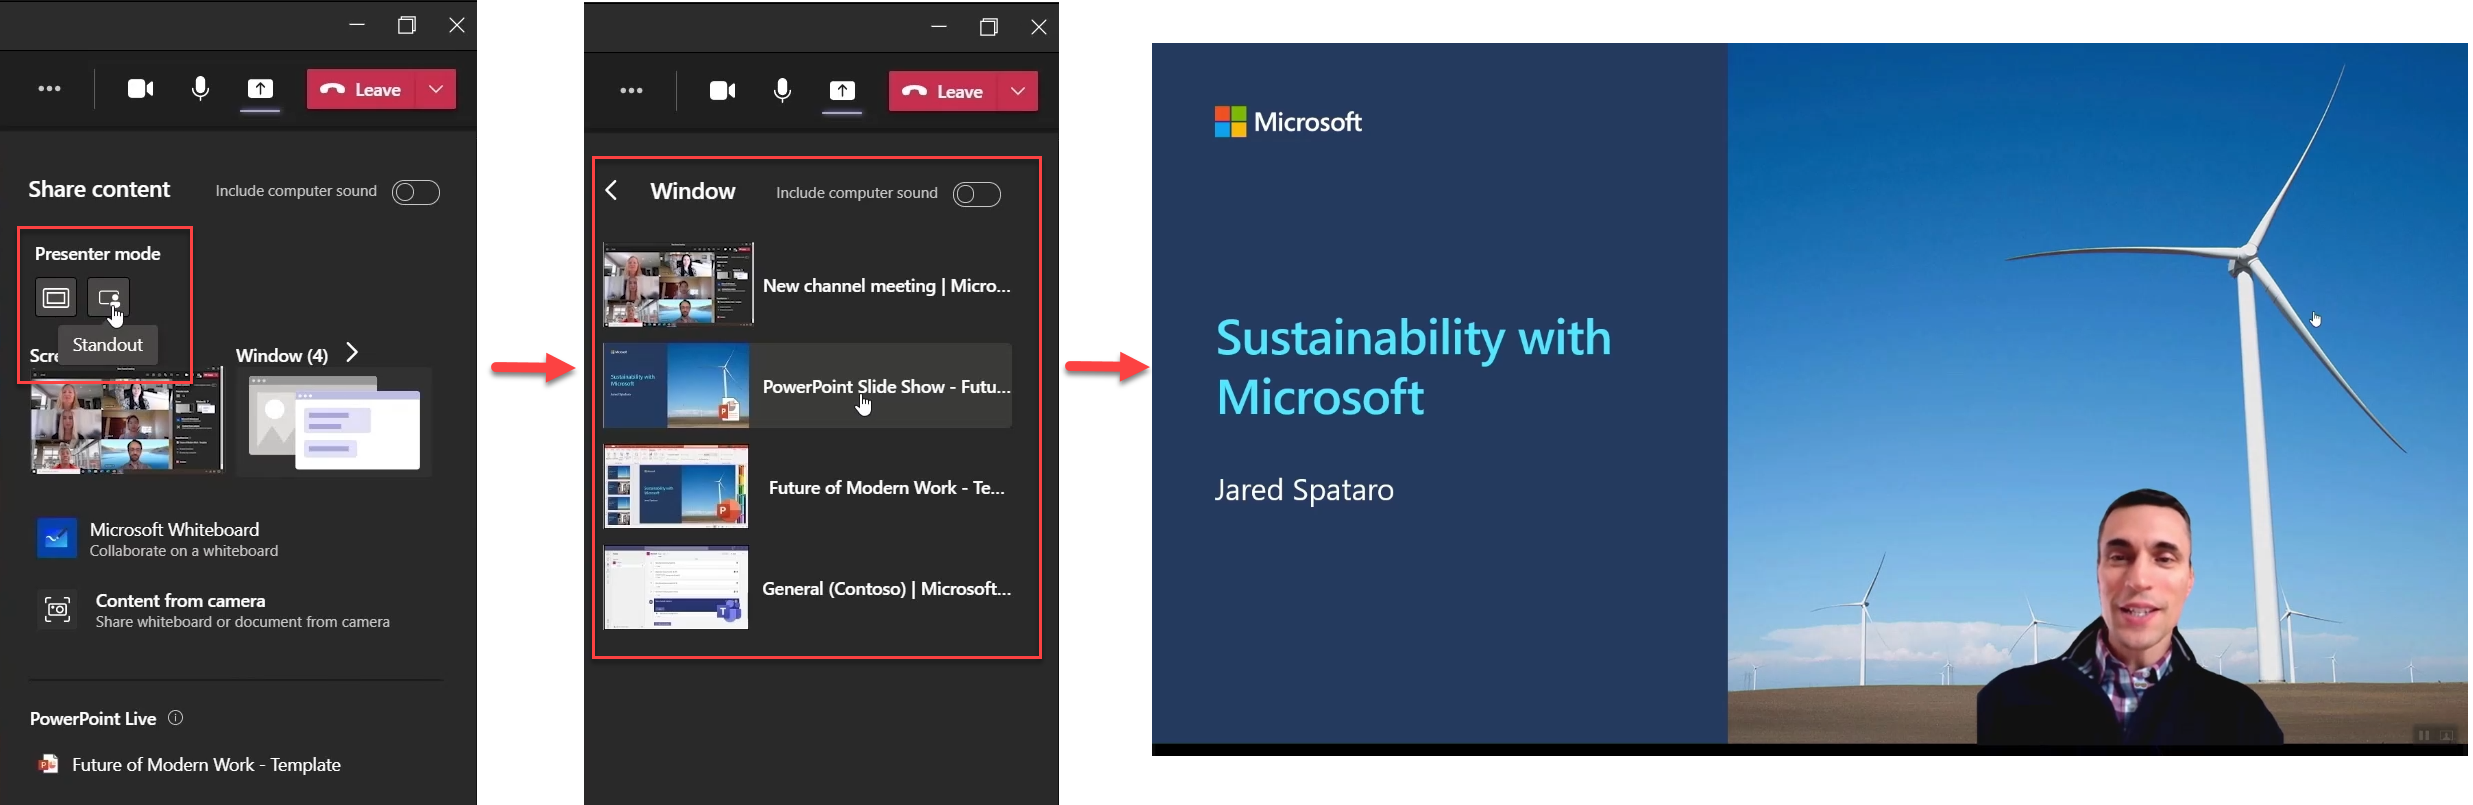Click Presenter mode label
This screenshot has width=2473, height=805.
coord(98,254)
